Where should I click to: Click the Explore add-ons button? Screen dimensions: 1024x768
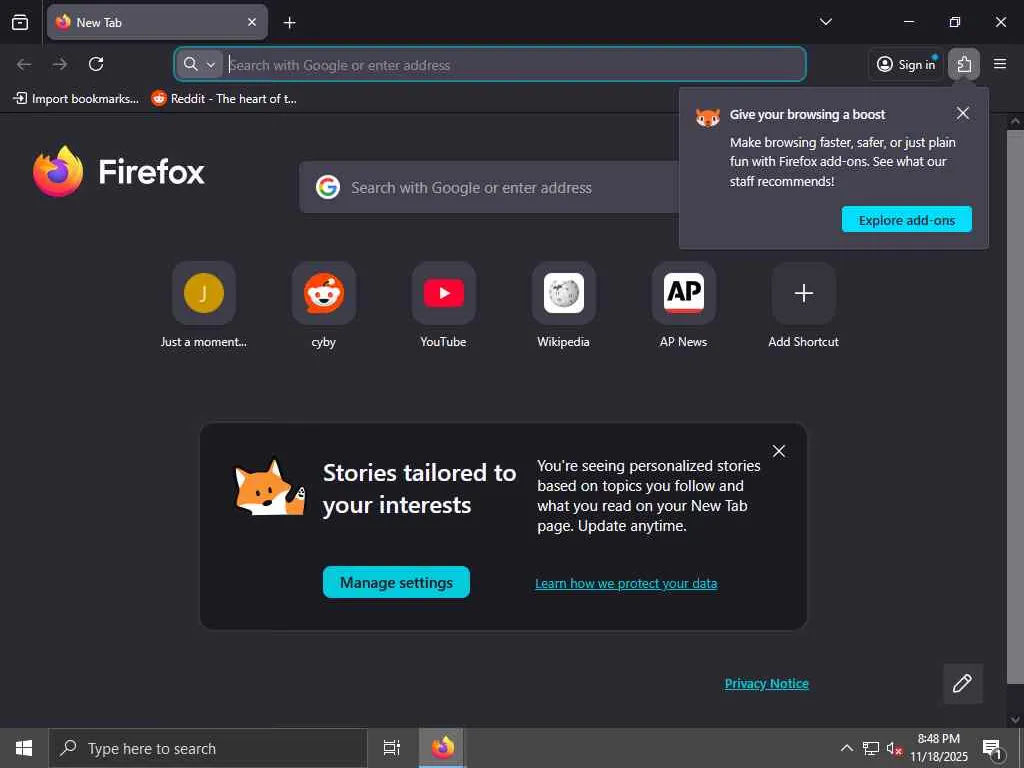coord(906,220)
